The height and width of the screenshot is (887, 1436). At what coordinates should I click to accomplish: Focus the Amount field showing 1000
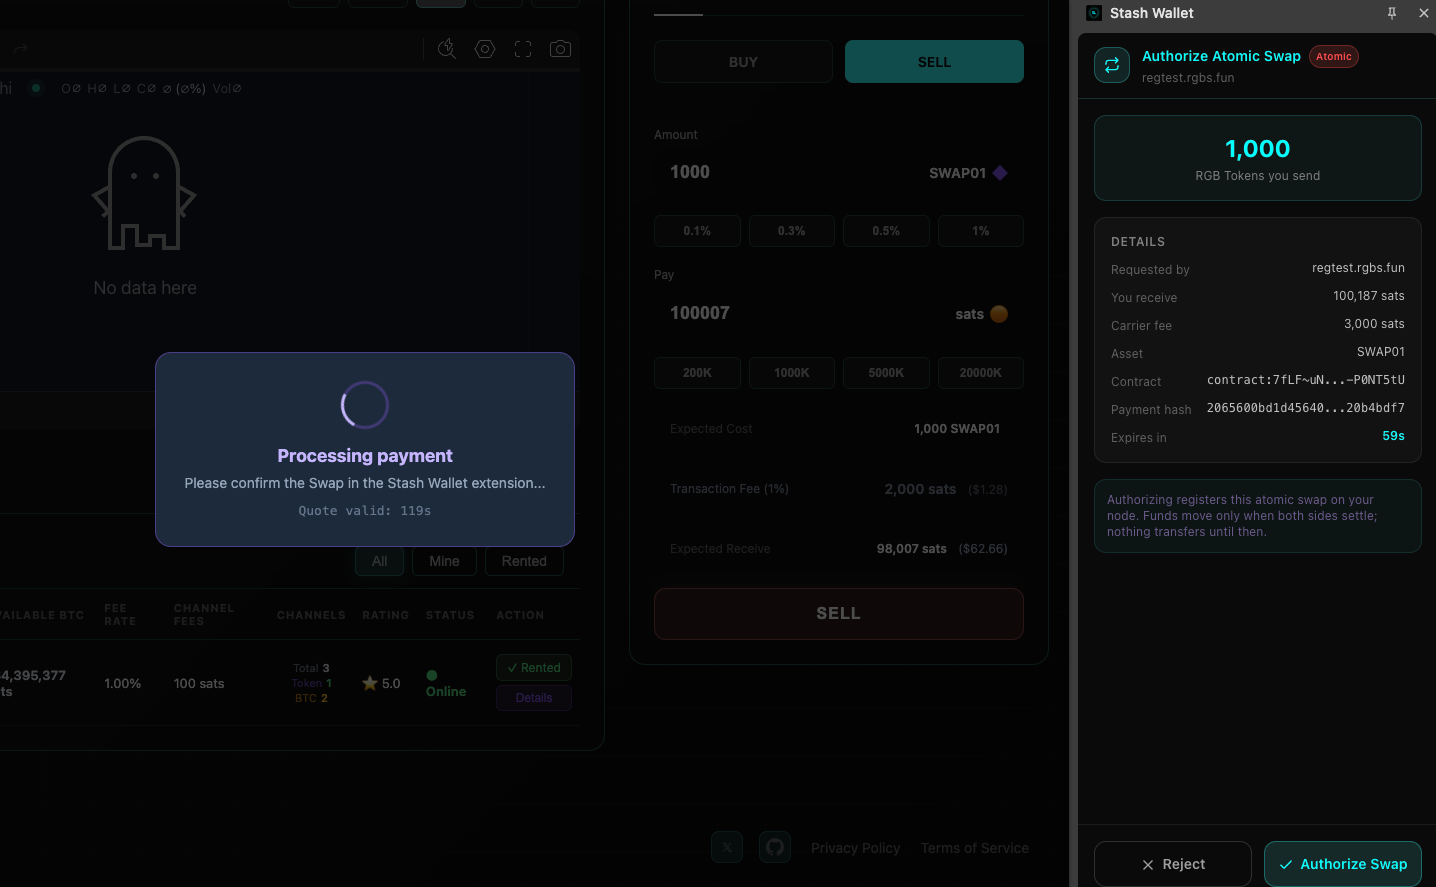(x=839, y=173)
